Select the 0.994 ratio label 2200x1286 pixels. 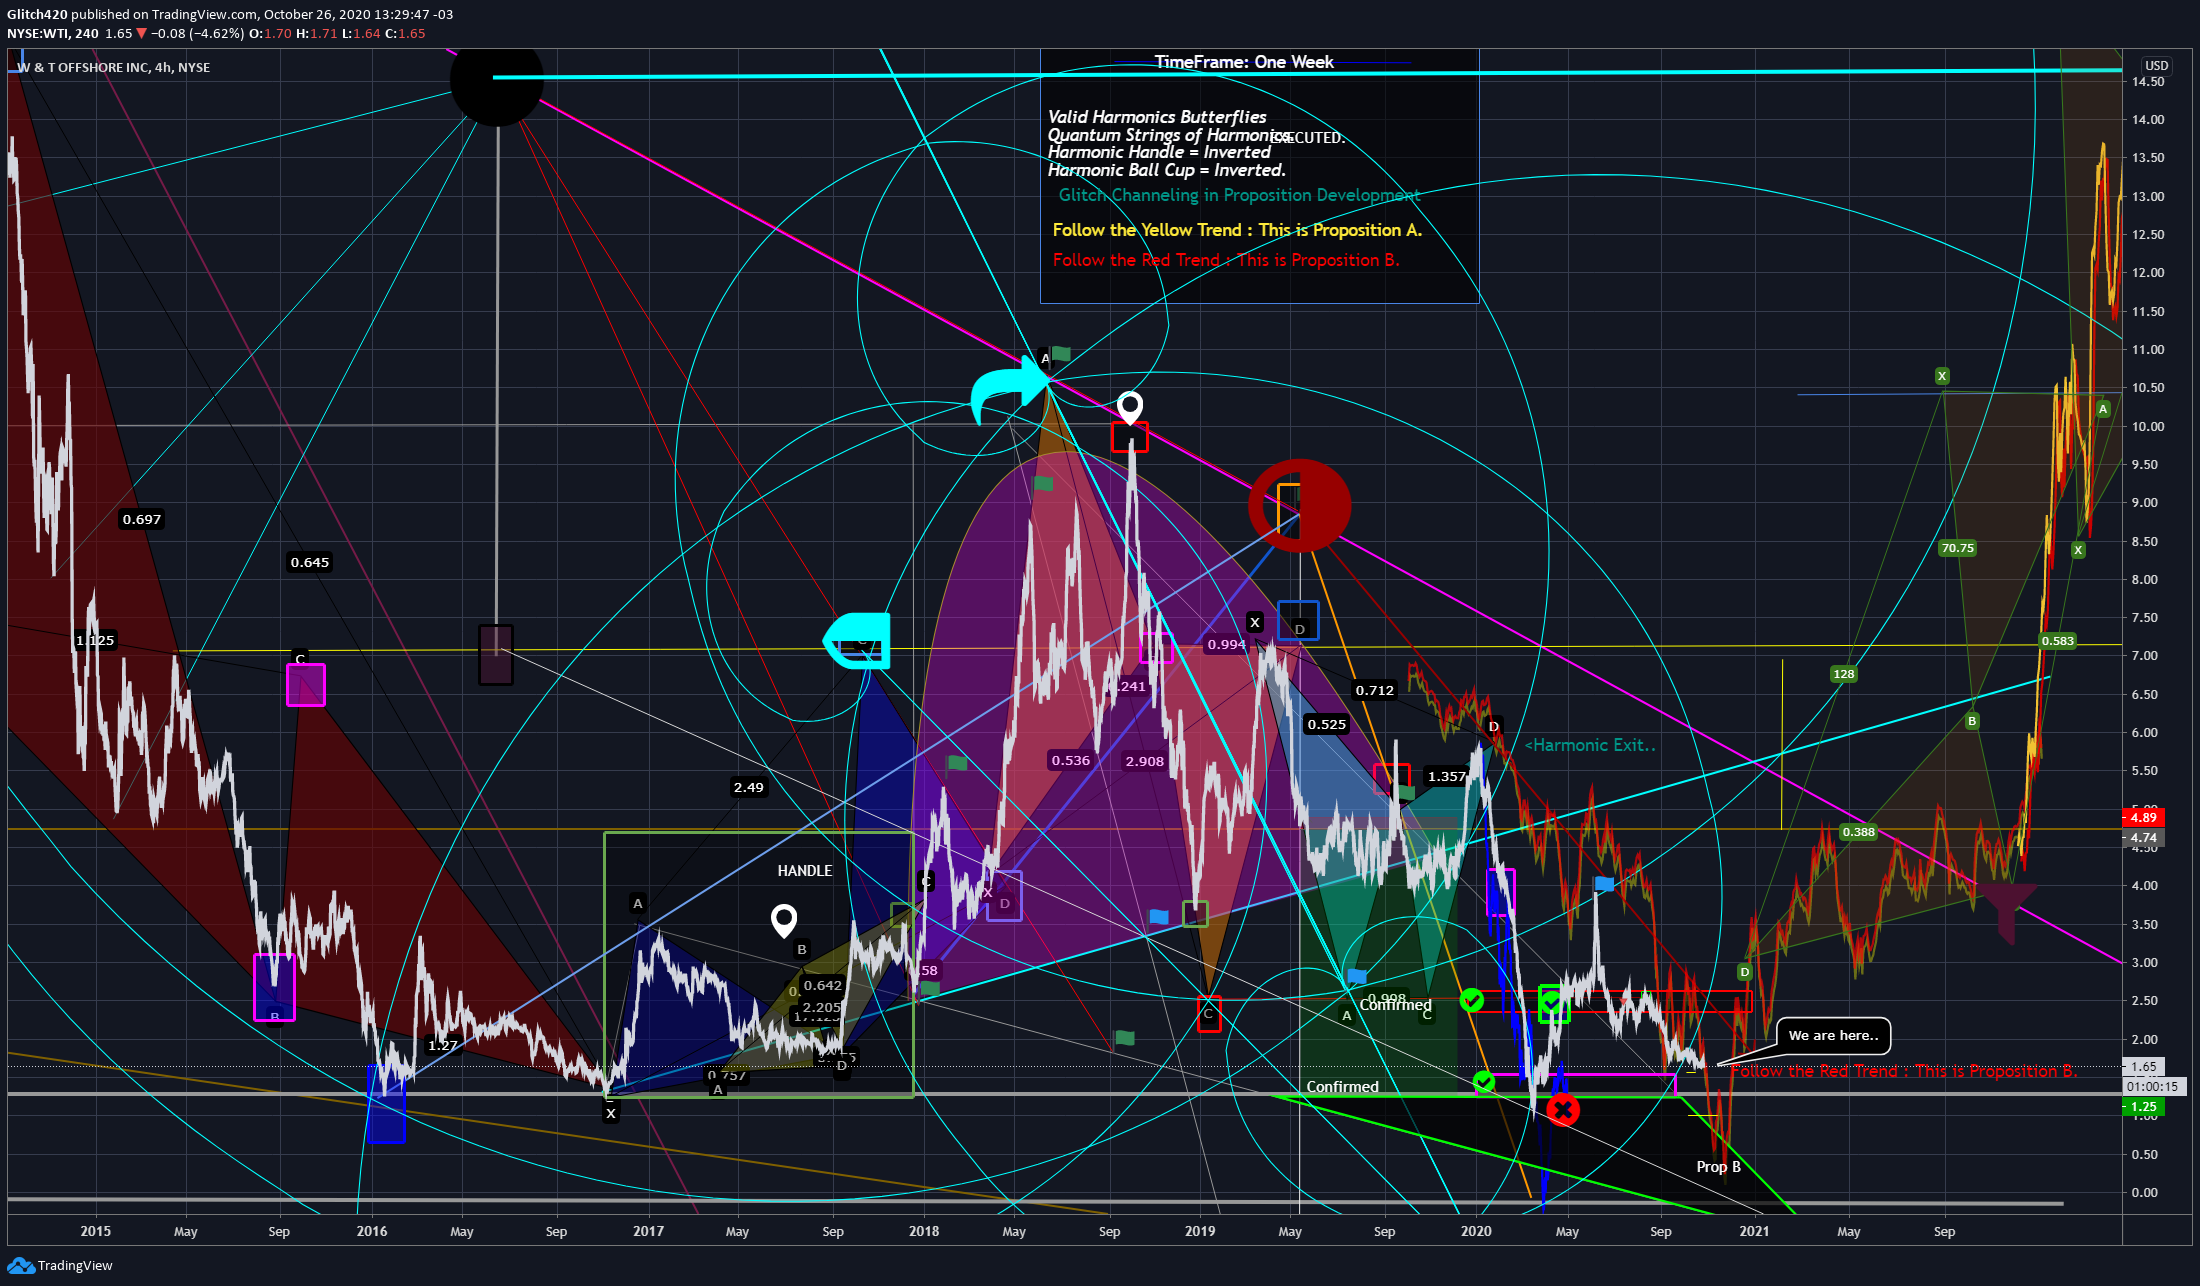[1226, 644]
